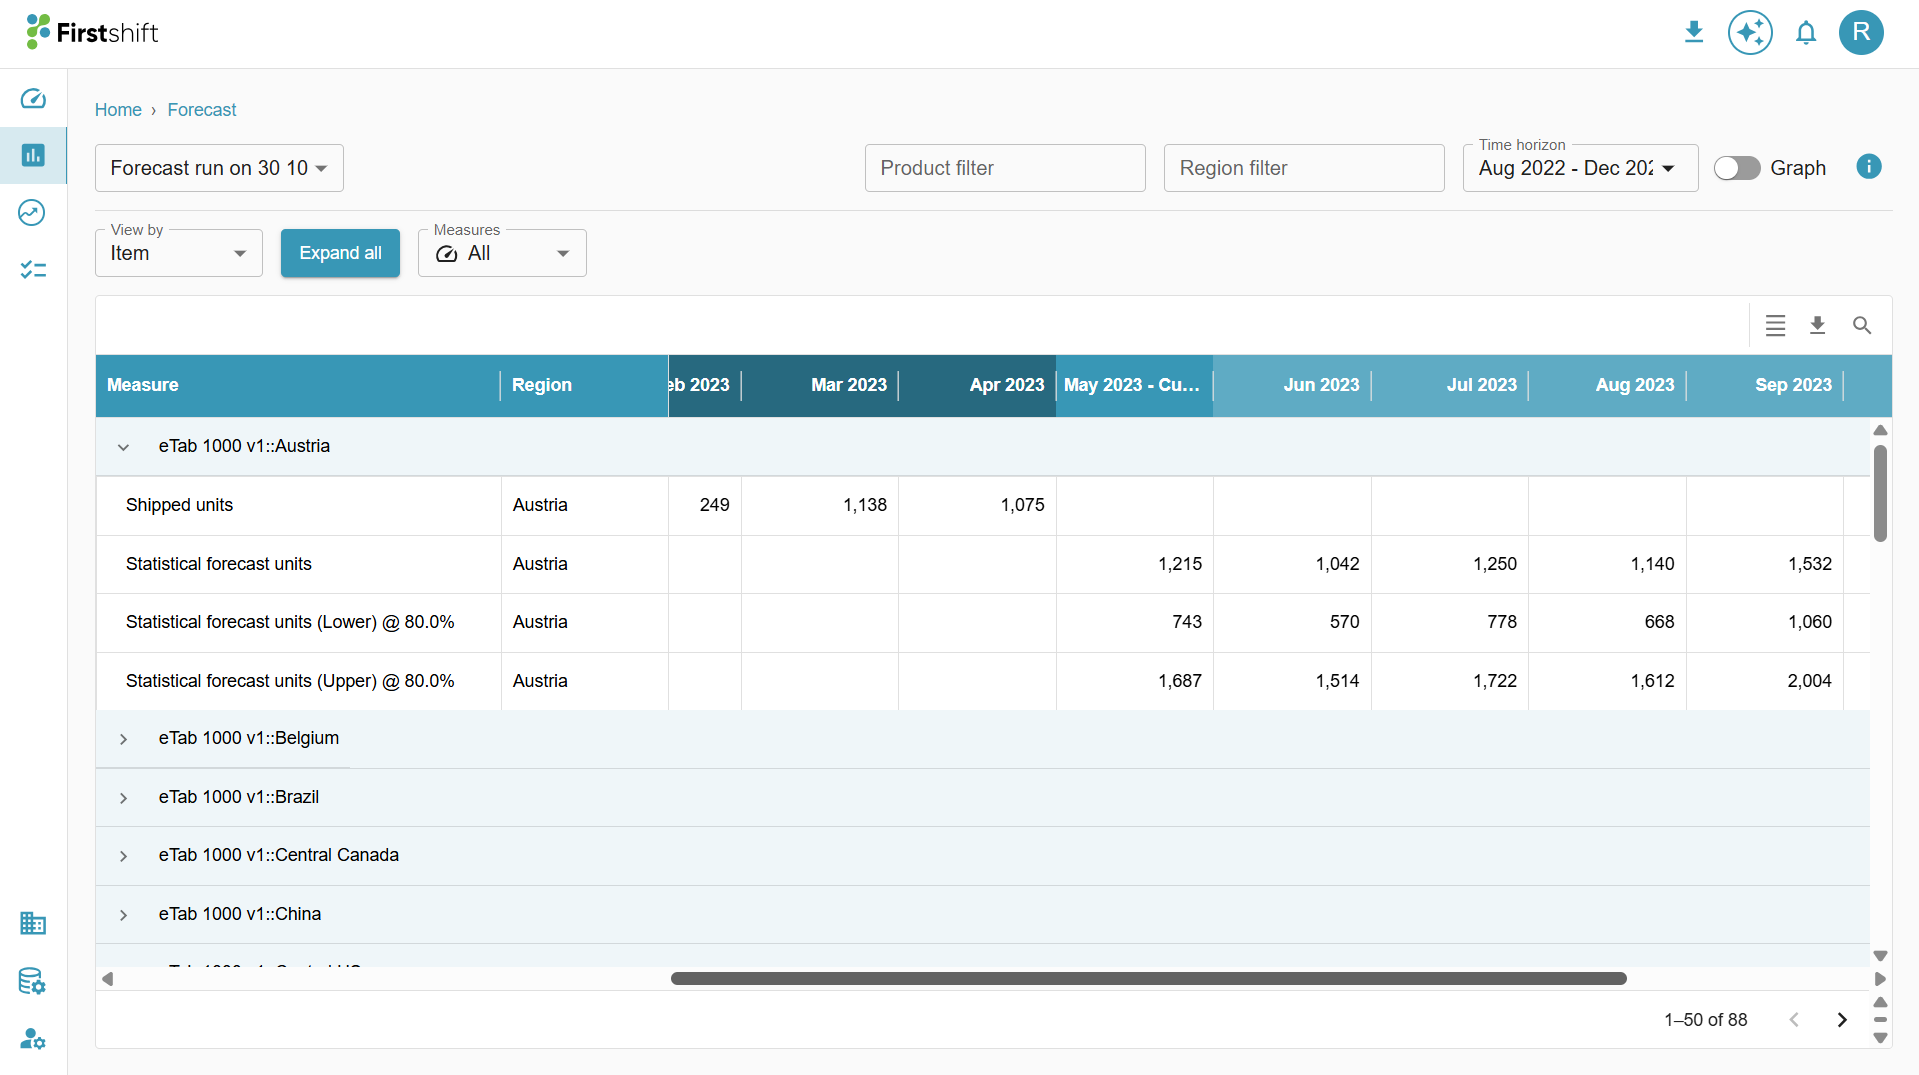Open the AI sparkle assistant icon
Screen dimensions: 1919x1075
[x=1750, y=33]
